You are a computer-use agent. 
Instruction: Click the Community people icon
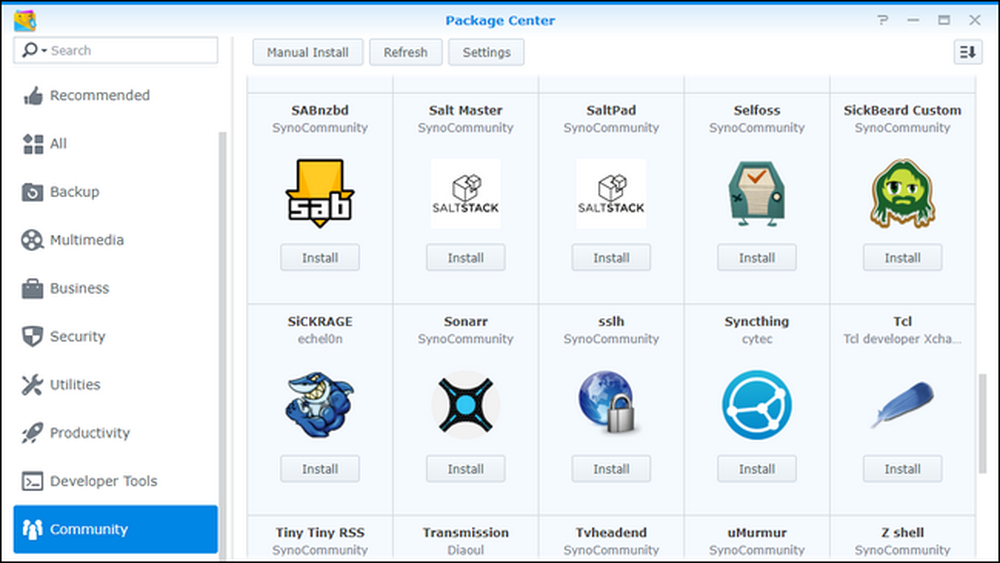(x=33, y=529)
